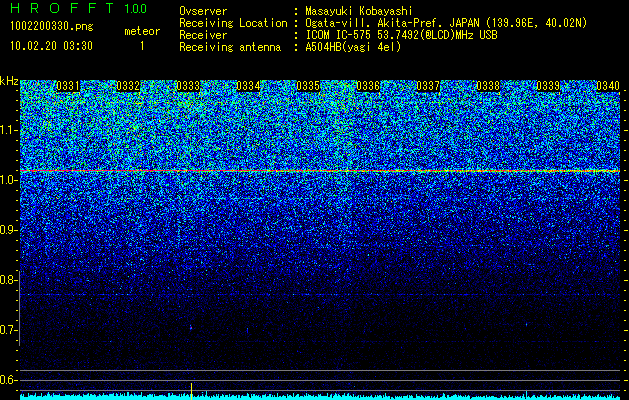Click time marker 0335
629x400 pixels.
tap(308, 86)
